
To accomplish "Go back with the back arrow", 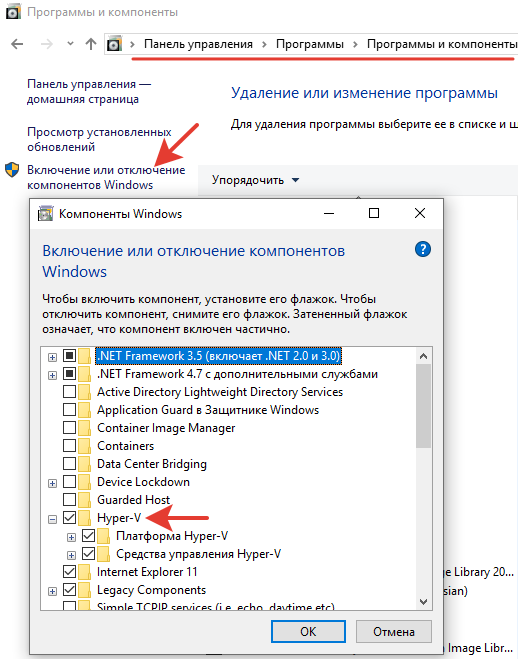I will coord(17,44).
